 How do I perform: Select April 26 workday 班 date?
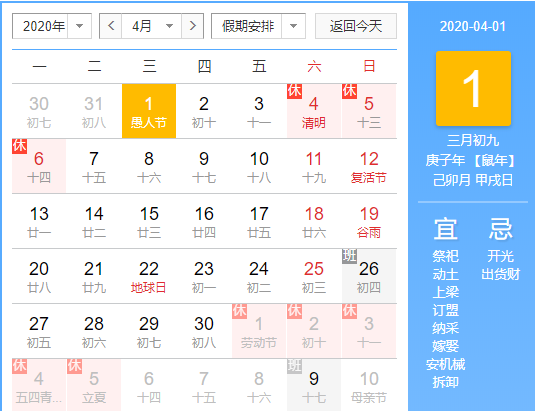tap(369, 276)
